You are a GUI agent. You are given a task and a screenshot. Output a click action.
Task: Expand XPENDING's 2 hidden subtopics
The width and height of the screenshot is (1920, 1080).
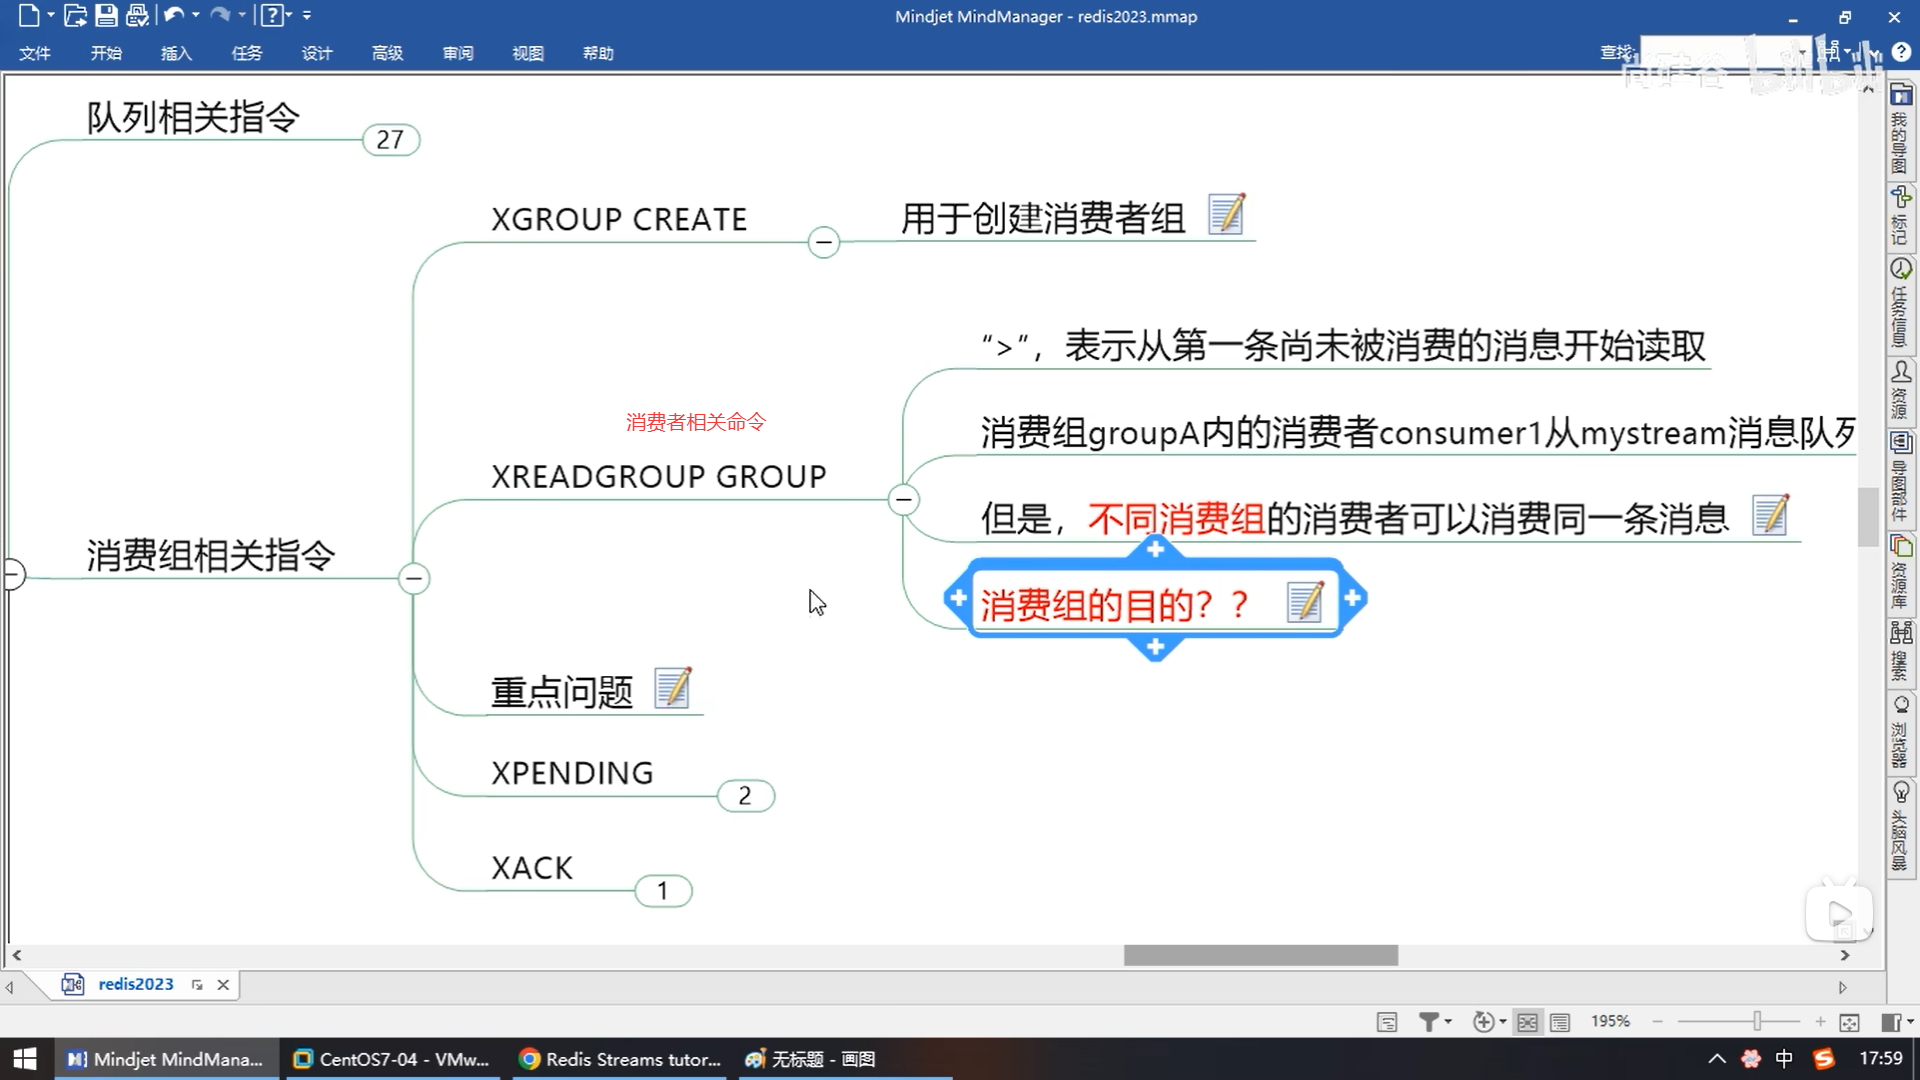click(745, 796)
